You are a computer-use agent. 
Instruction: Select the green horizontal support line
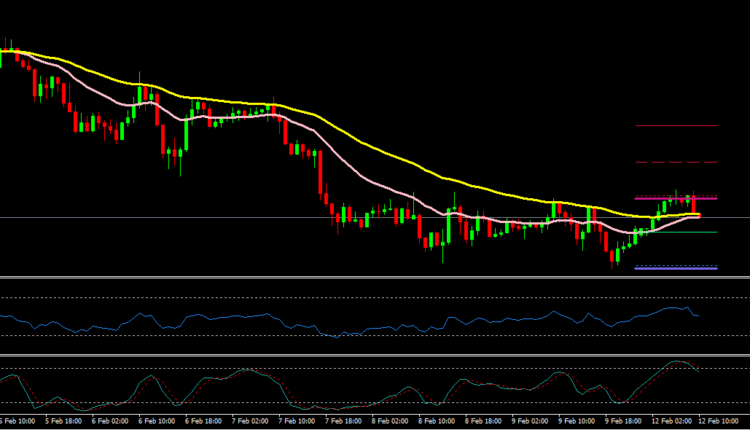click(x=690, y=232)
